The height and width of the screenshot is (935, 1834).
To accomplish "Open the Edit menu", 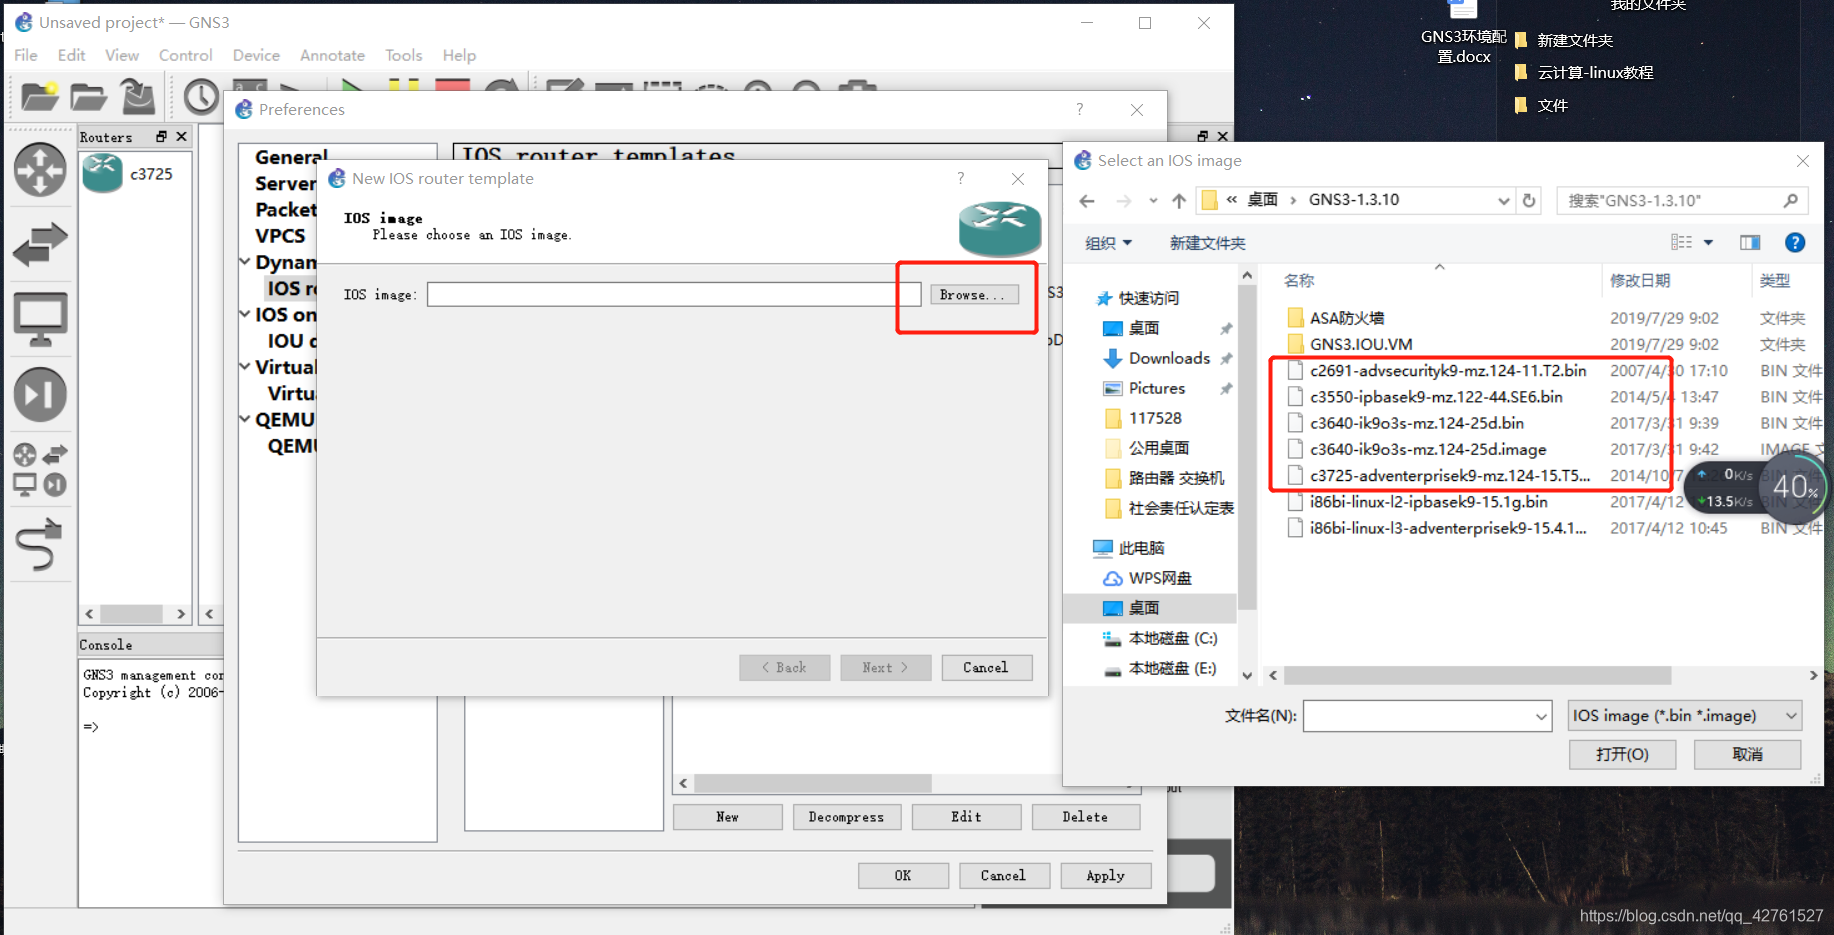I will tap(71, 55).
